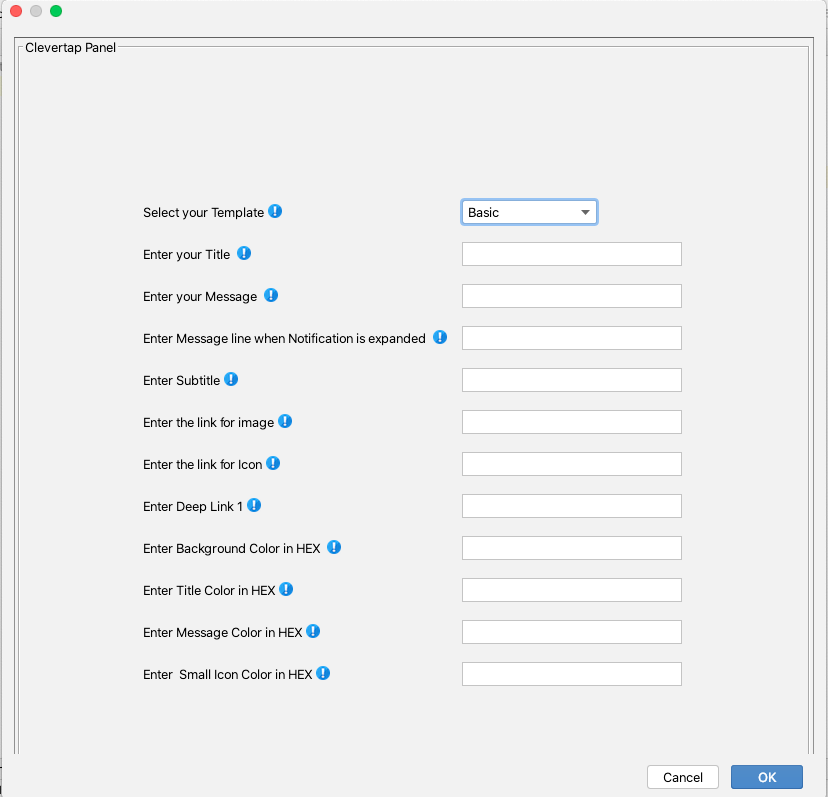
Task: Open the Basic template dropdown
Action: pyautogui.click(x=529, y=212)
